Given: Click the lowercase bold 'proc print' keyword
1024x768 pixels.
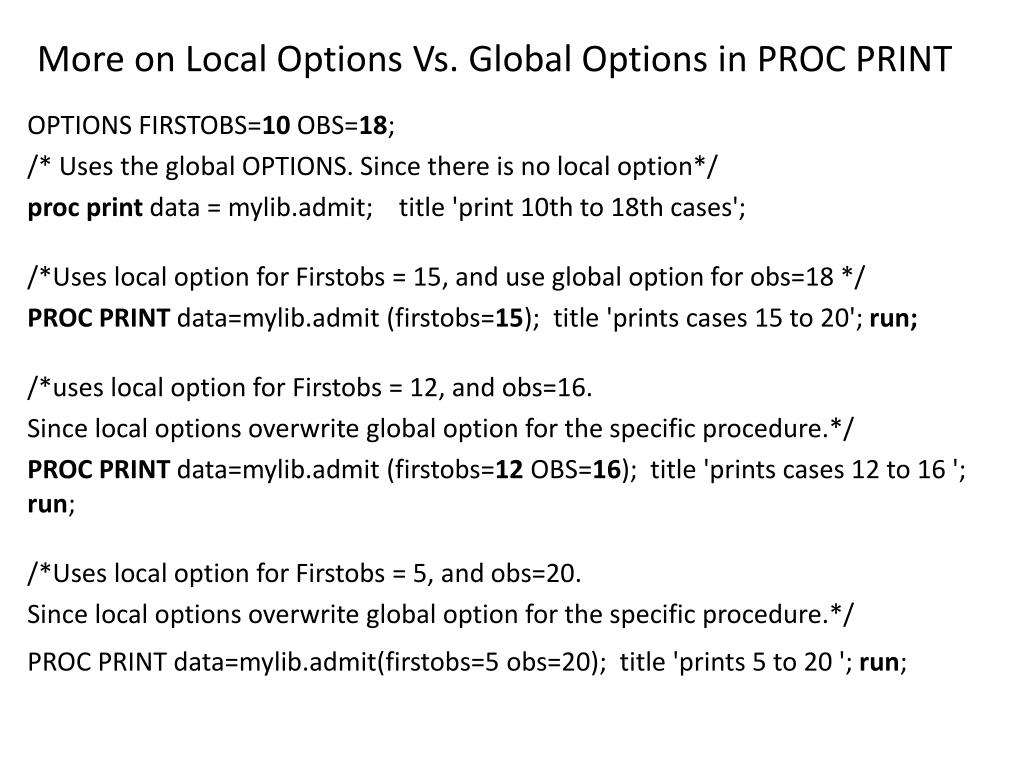Looking at the screenshot, I should coord(85,208).
